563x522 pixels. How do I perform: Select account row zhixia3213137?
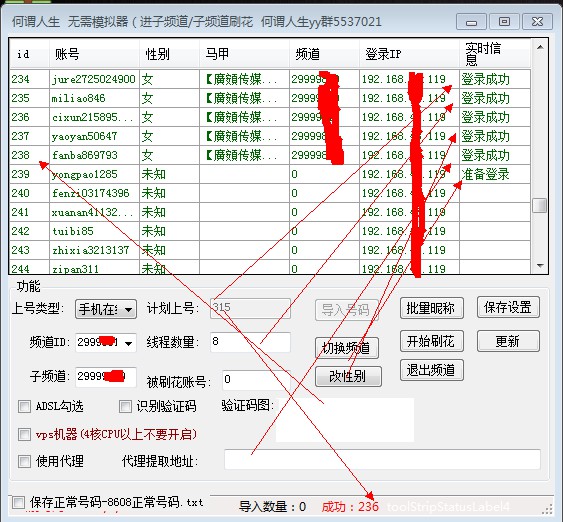click(x=270, y=250)
